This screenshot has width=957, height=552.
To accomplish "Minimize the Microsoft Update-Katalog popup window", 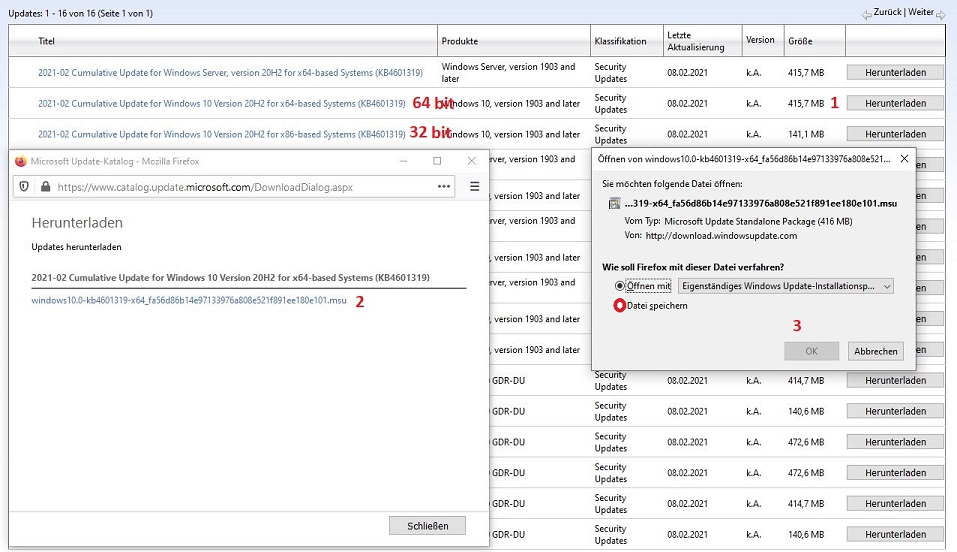I will pyautogui.click(x=403, y=161).
